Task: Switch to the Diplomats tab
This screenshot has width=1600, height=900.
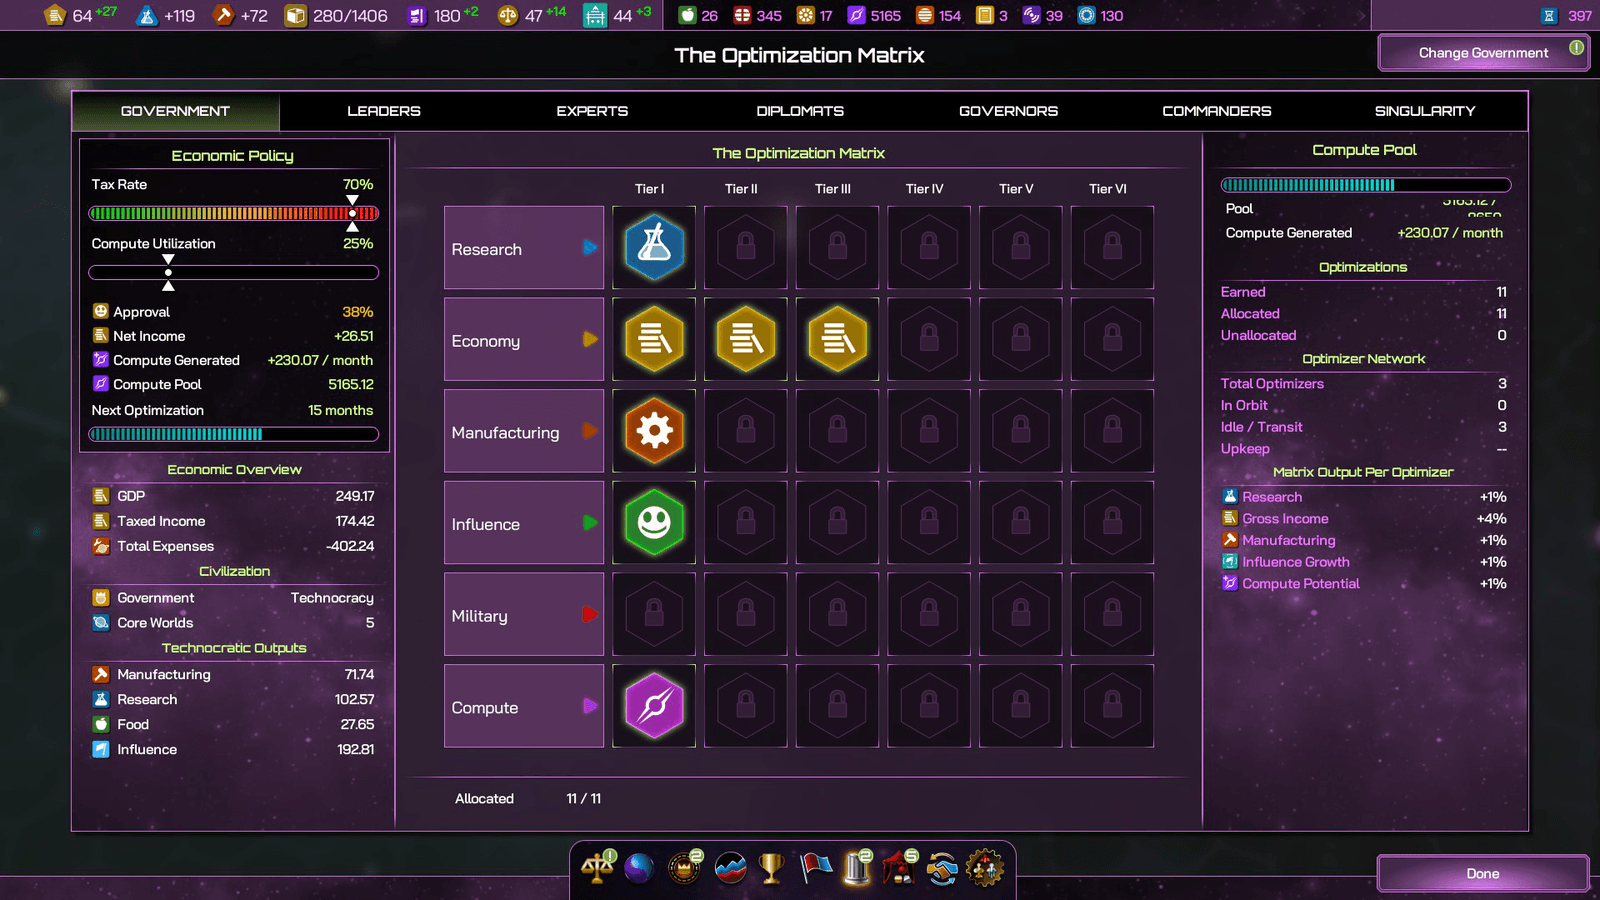Action: click(x=800, y=111)
